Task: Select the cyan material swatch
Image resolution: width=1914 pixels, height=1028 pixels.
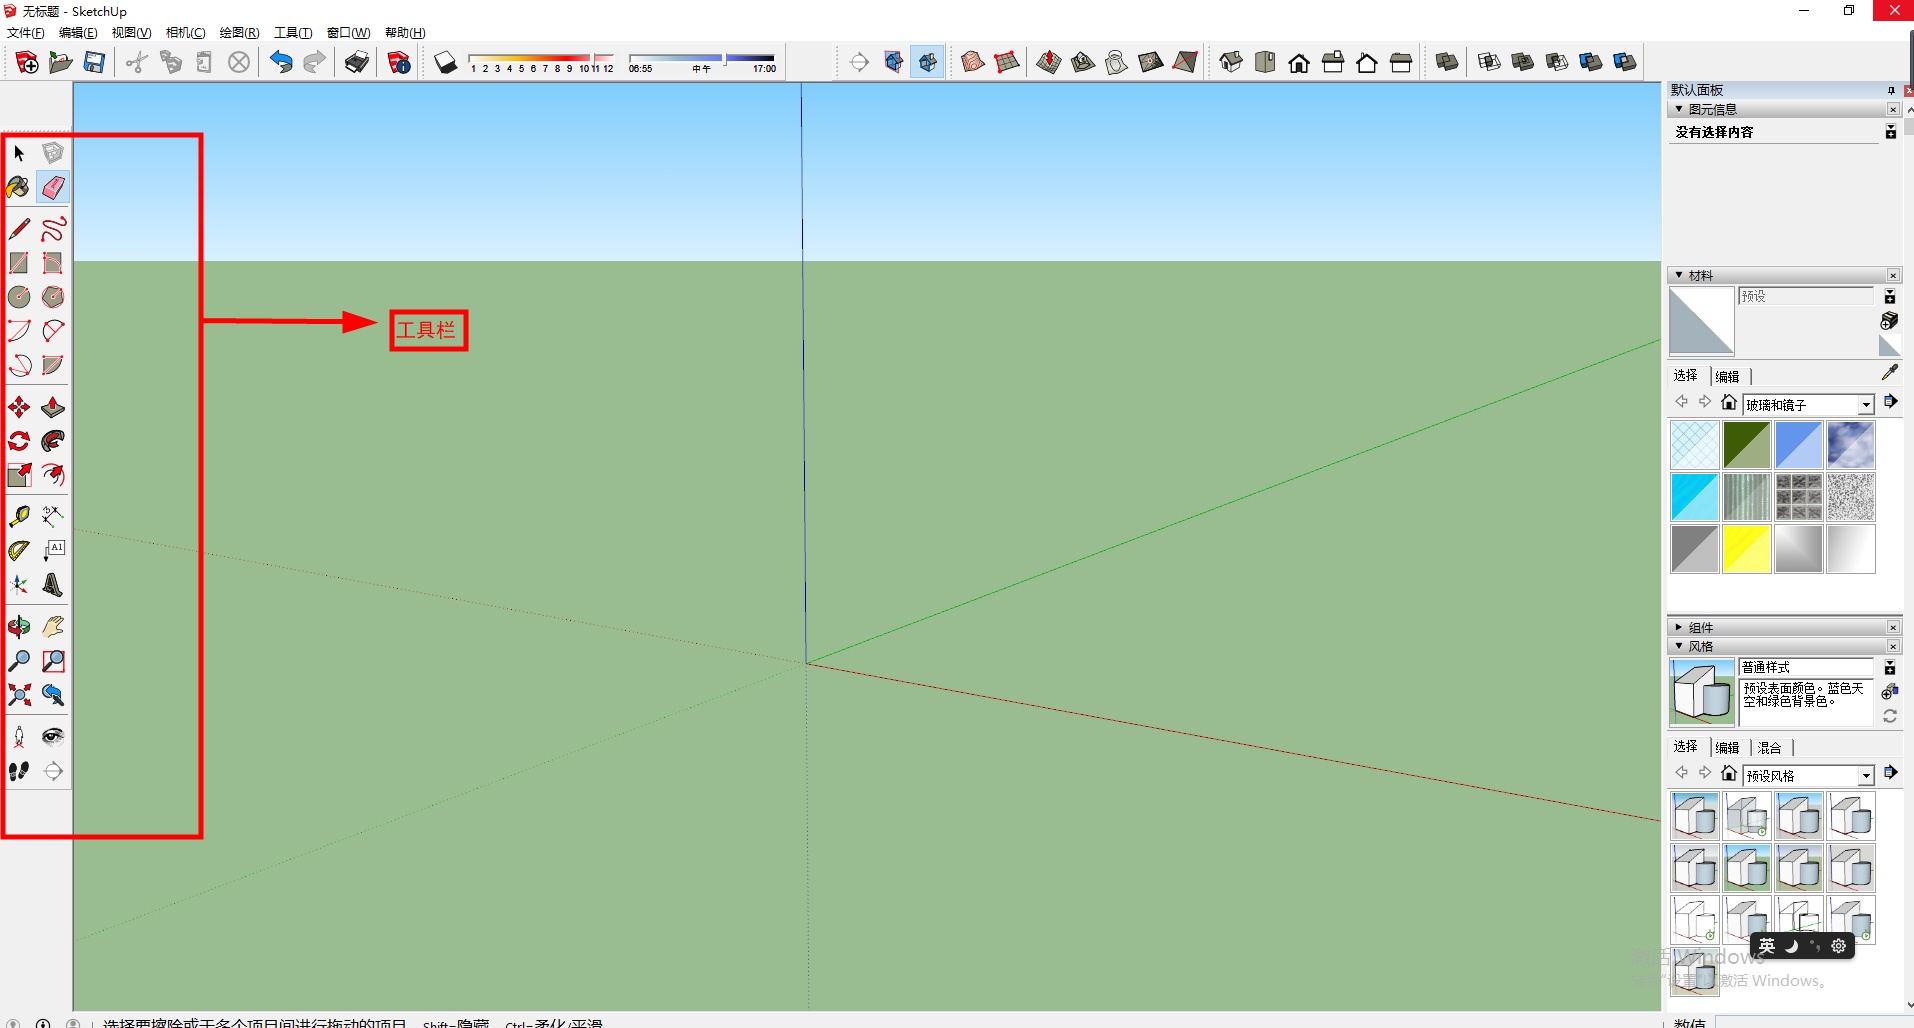Action: click(1695, 497)
